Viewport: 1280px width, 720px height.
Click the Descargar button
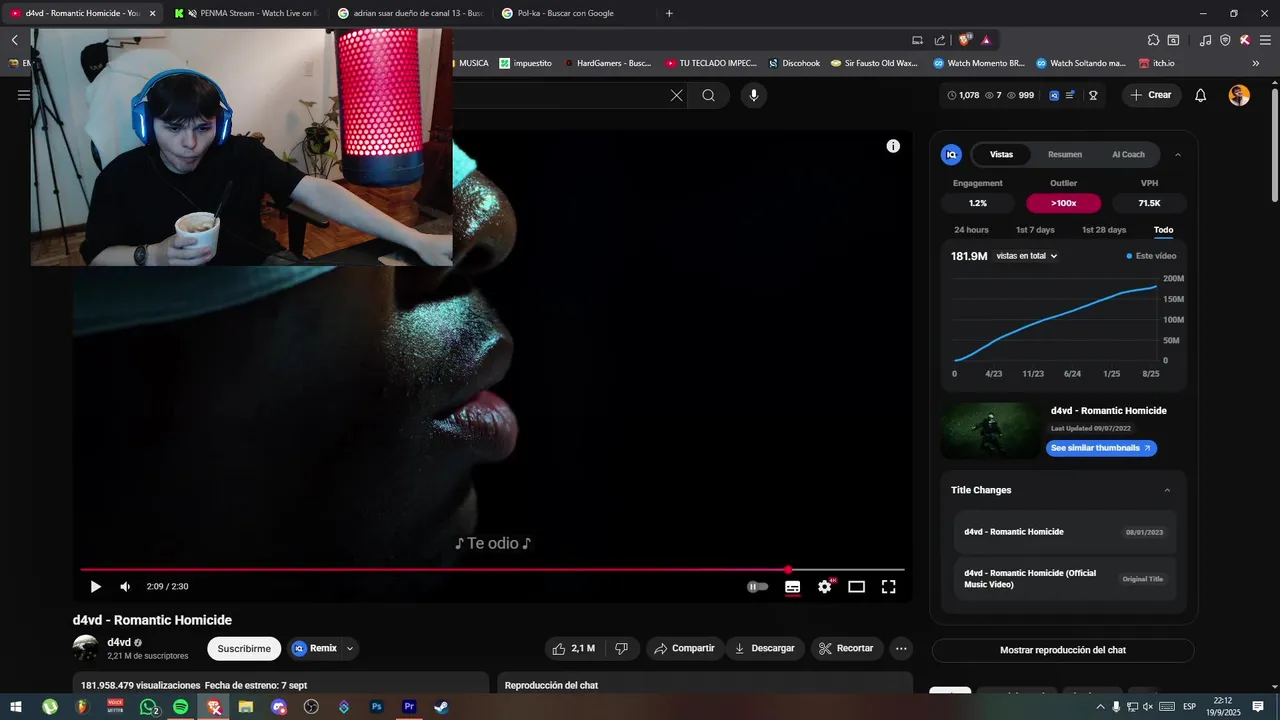[x=765, y=648]
